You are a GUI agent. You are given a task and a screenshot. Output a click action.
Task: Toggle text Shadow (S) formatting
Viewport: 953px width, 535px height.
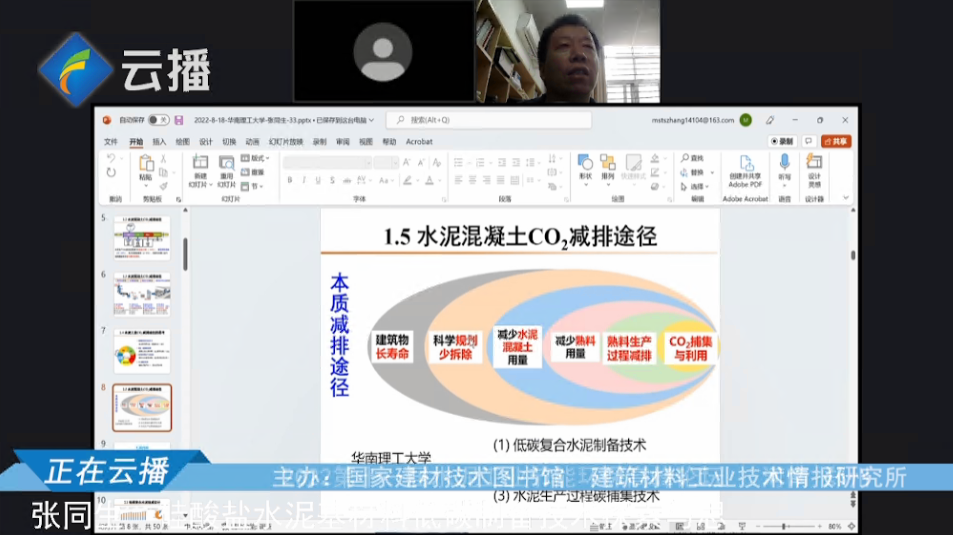click(332, 181)
